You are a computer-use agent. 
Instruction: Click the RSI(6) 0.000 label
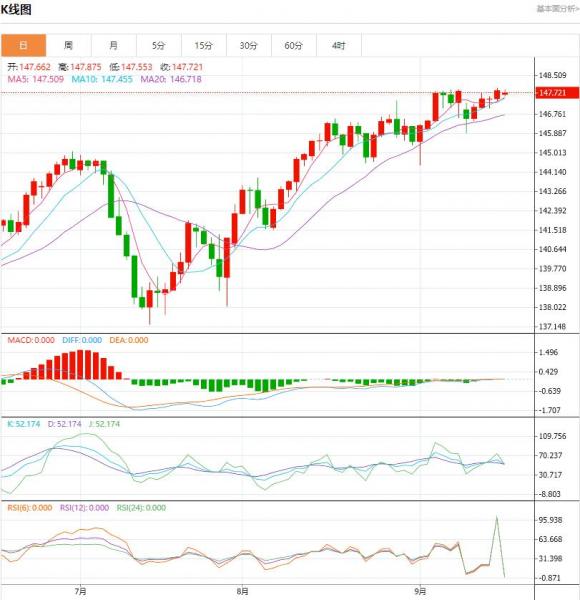[x=30, y=508]
